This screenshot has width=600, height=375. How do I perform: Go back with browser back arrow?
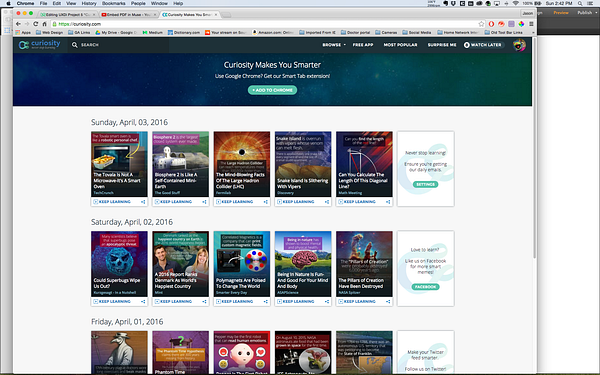tap(18, 24)
